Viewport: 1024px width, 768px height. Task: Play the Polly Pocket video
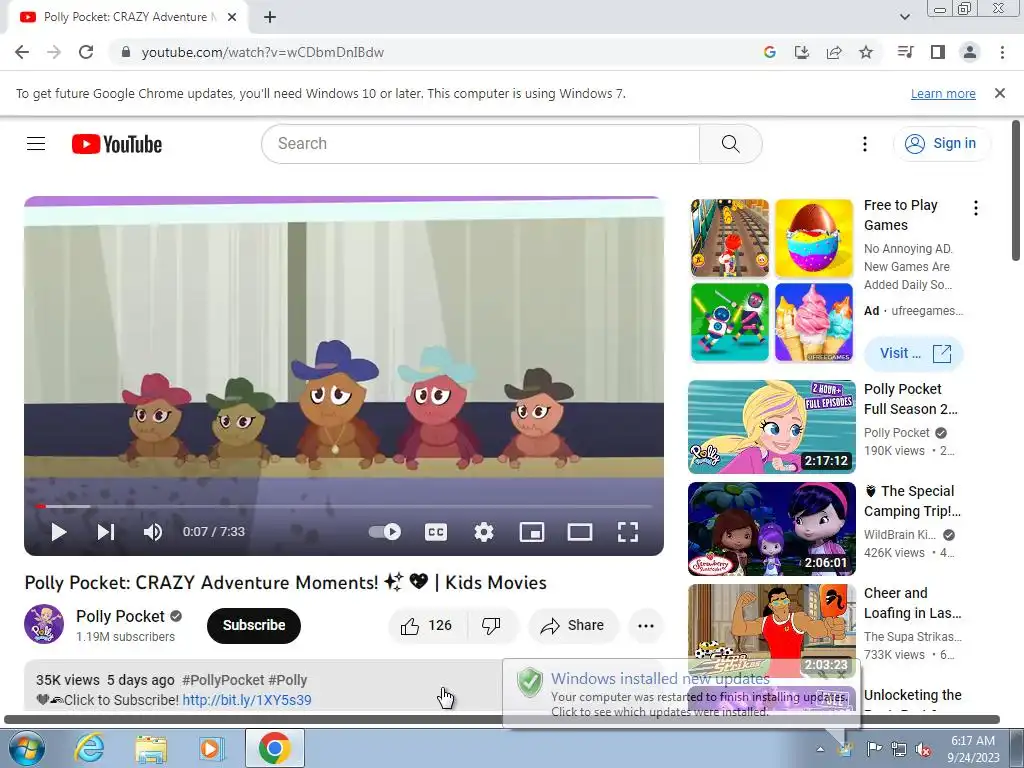coord(59,532)
